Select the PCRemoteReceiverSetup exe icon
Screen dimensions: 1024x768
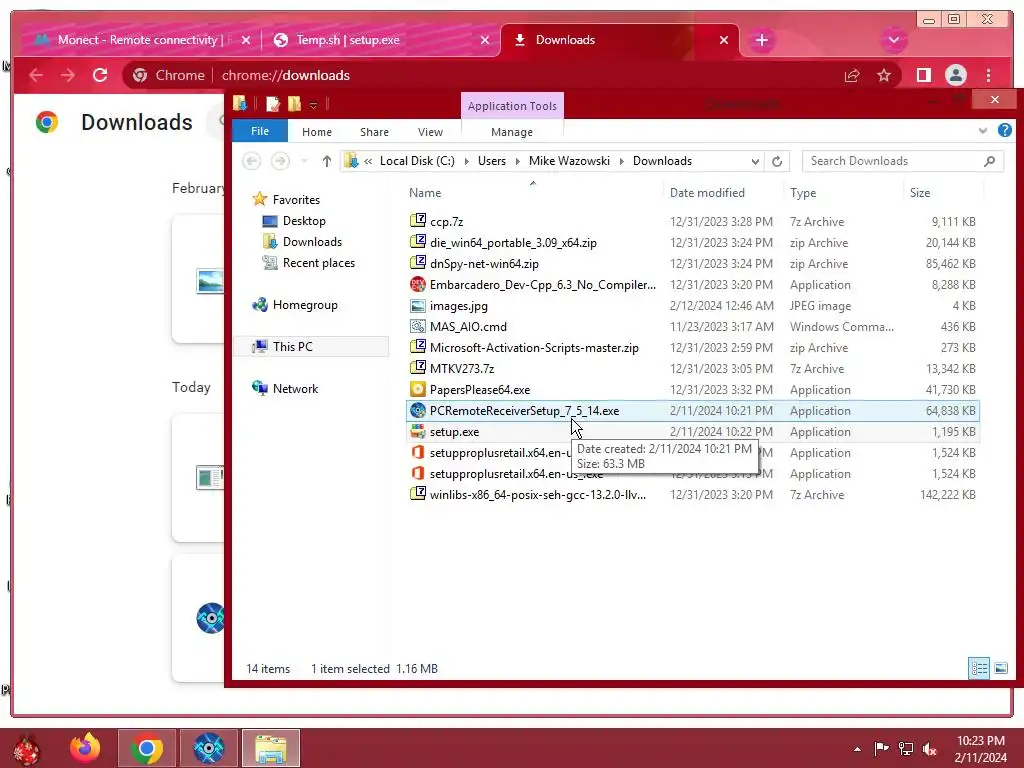click(417, 410)
